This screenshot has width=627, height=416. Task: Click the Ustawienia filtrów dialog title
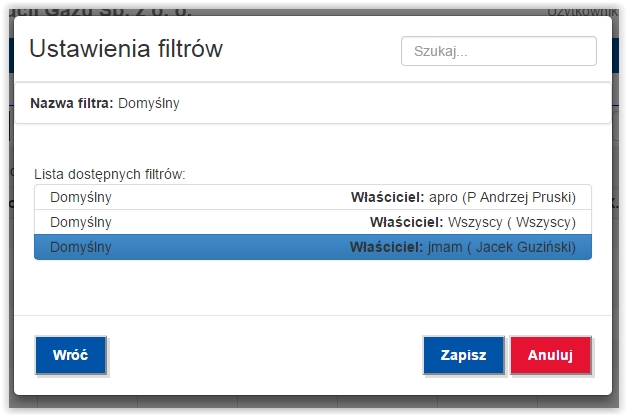tap(126, 49)
